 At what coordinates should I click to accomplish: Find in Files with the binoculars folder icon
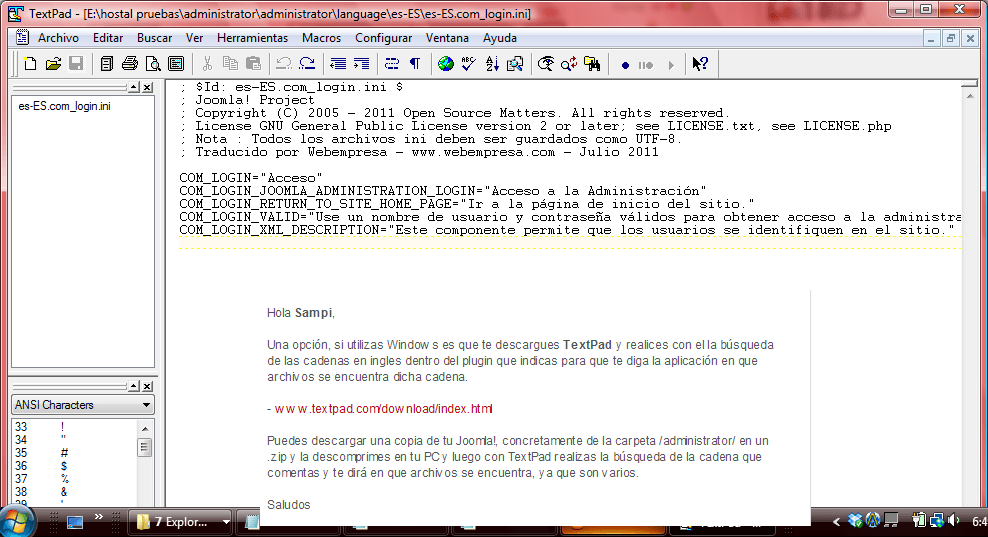click(592, 64)
